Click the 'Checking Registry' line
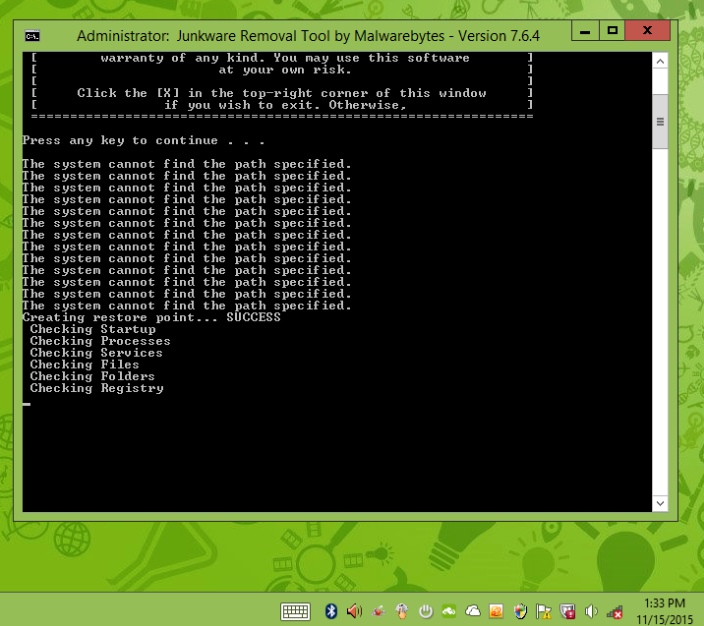 point(97,388)
